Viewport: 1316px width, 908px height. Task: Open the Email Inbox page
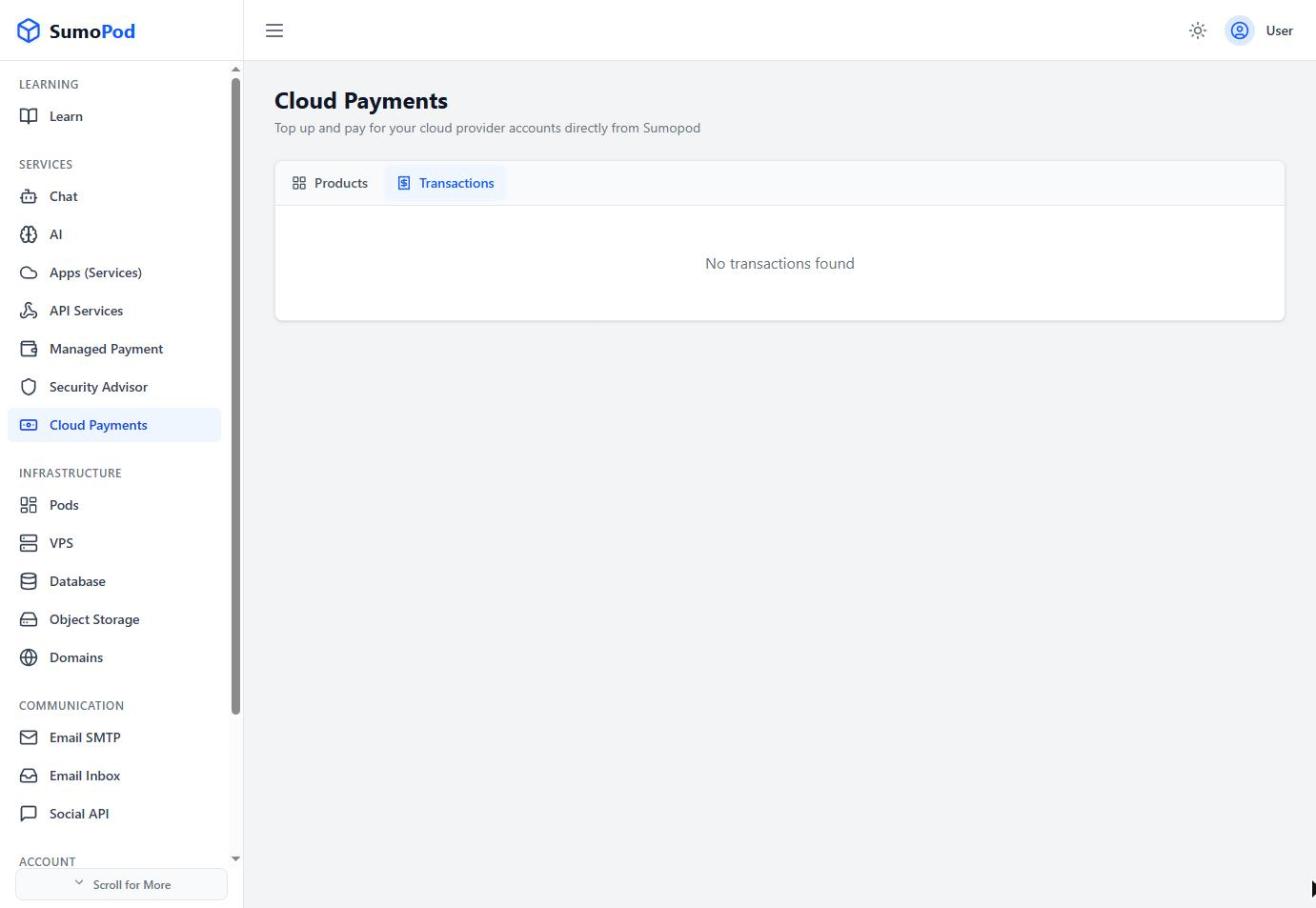pos(114,775)
